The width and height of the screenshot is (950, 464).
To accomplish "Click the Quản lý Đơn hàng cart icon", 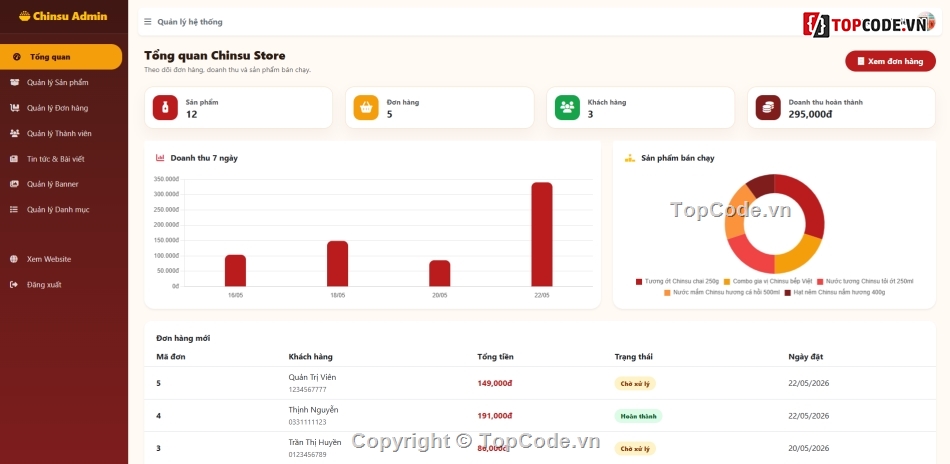I will click(14, 108).
